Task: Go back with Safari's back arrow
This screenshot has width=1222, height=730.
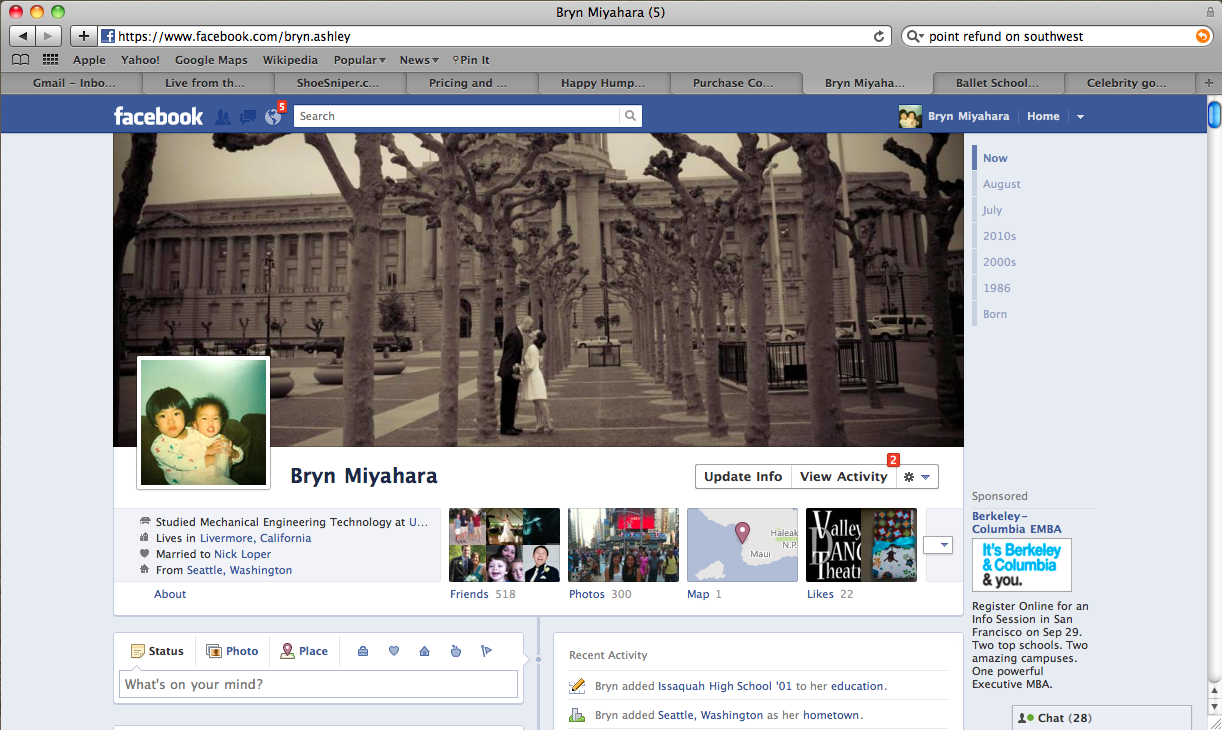Action: point(22,36)
